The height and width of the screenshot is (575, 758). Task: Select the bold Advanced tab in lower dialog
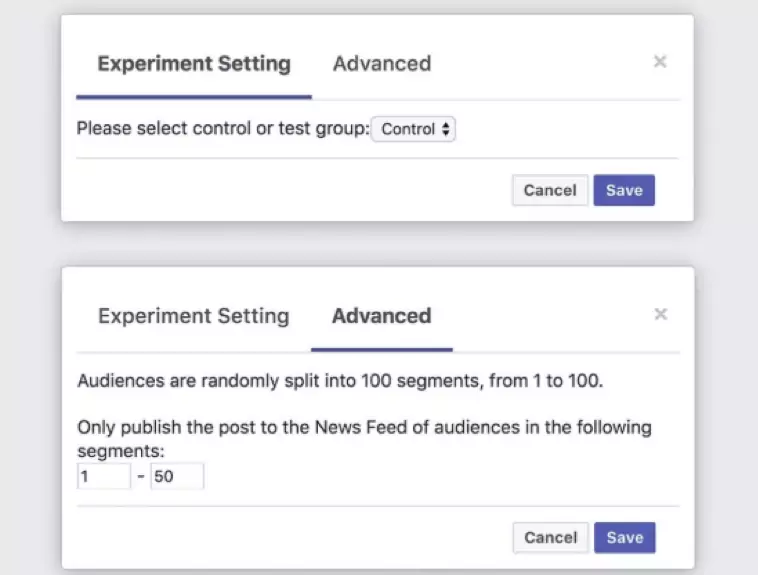(x=382, y=316)
